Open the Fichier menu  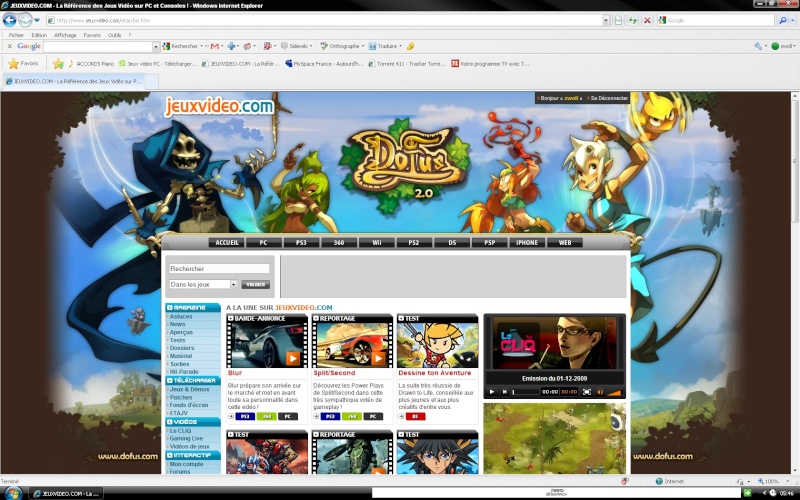click(x=16, y=35)
